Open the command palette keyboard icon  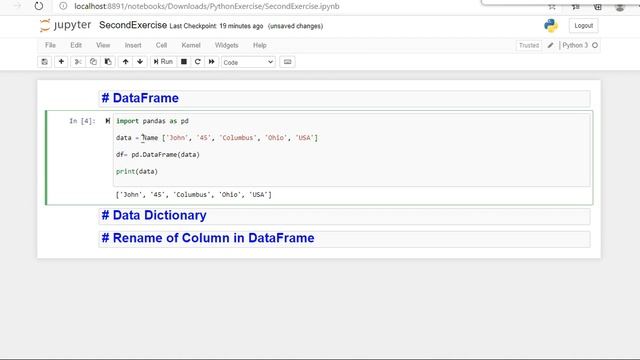[x=287, y=62]
